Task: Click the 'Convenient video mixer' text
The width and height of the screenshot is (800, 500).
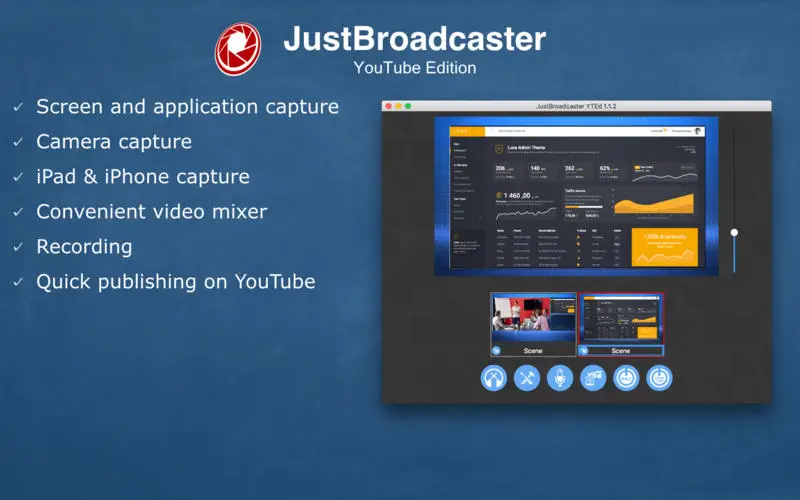Action: (x=152, y=212)
